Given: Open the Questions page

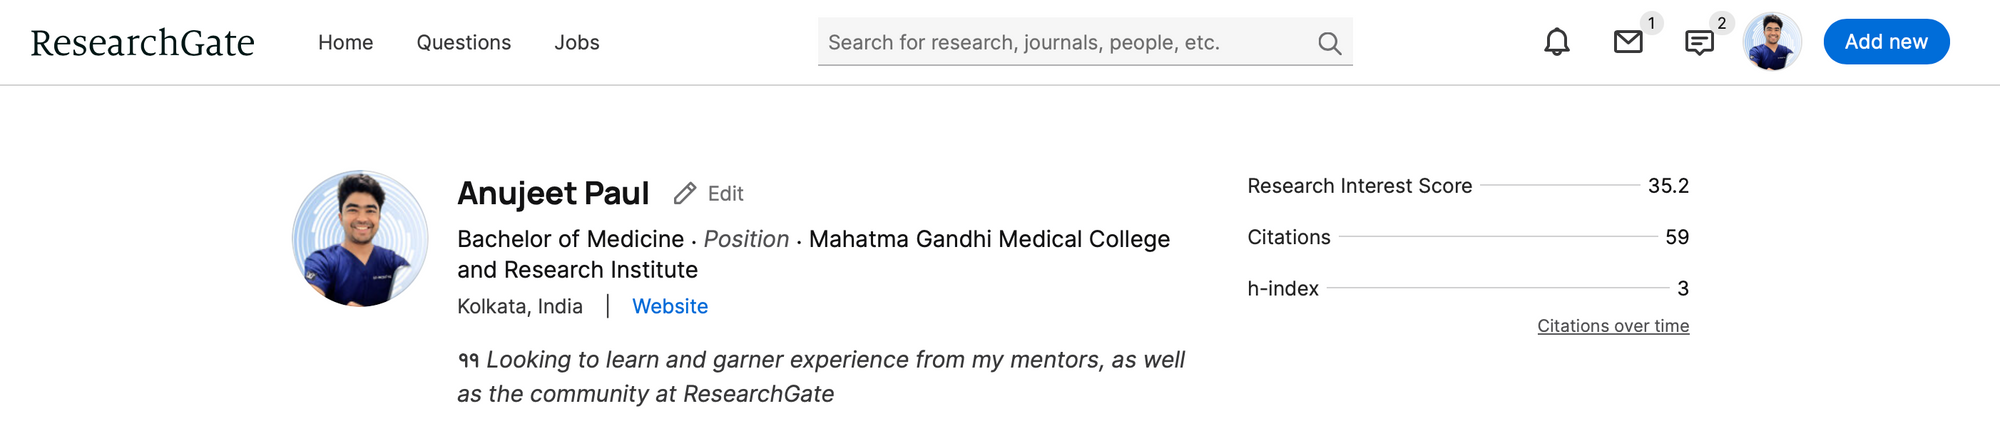Looking at the screenshot, I should tap(463, 42).
